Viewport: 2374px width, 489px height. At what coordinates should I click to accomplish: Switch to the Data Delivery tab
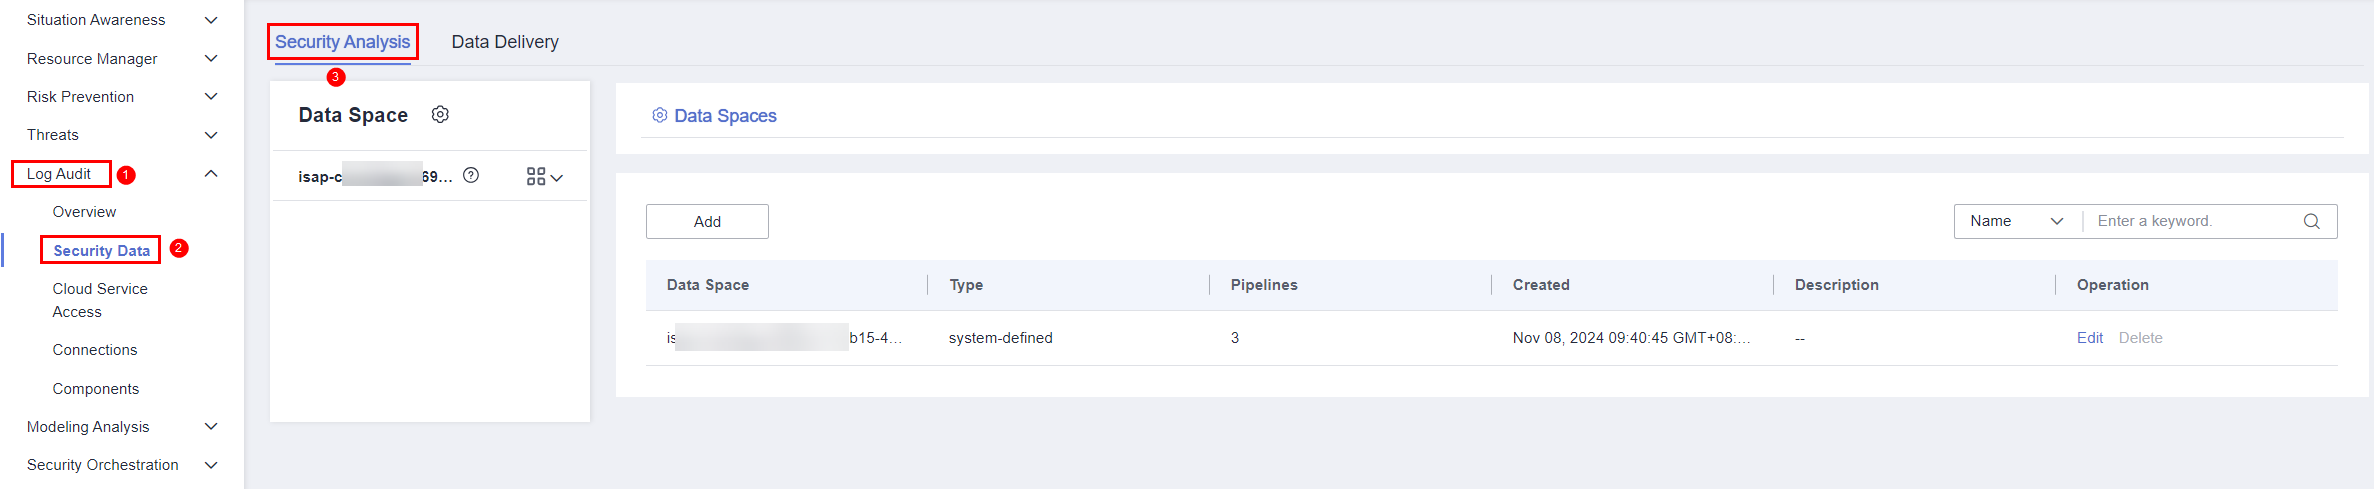tap(505, 42)
